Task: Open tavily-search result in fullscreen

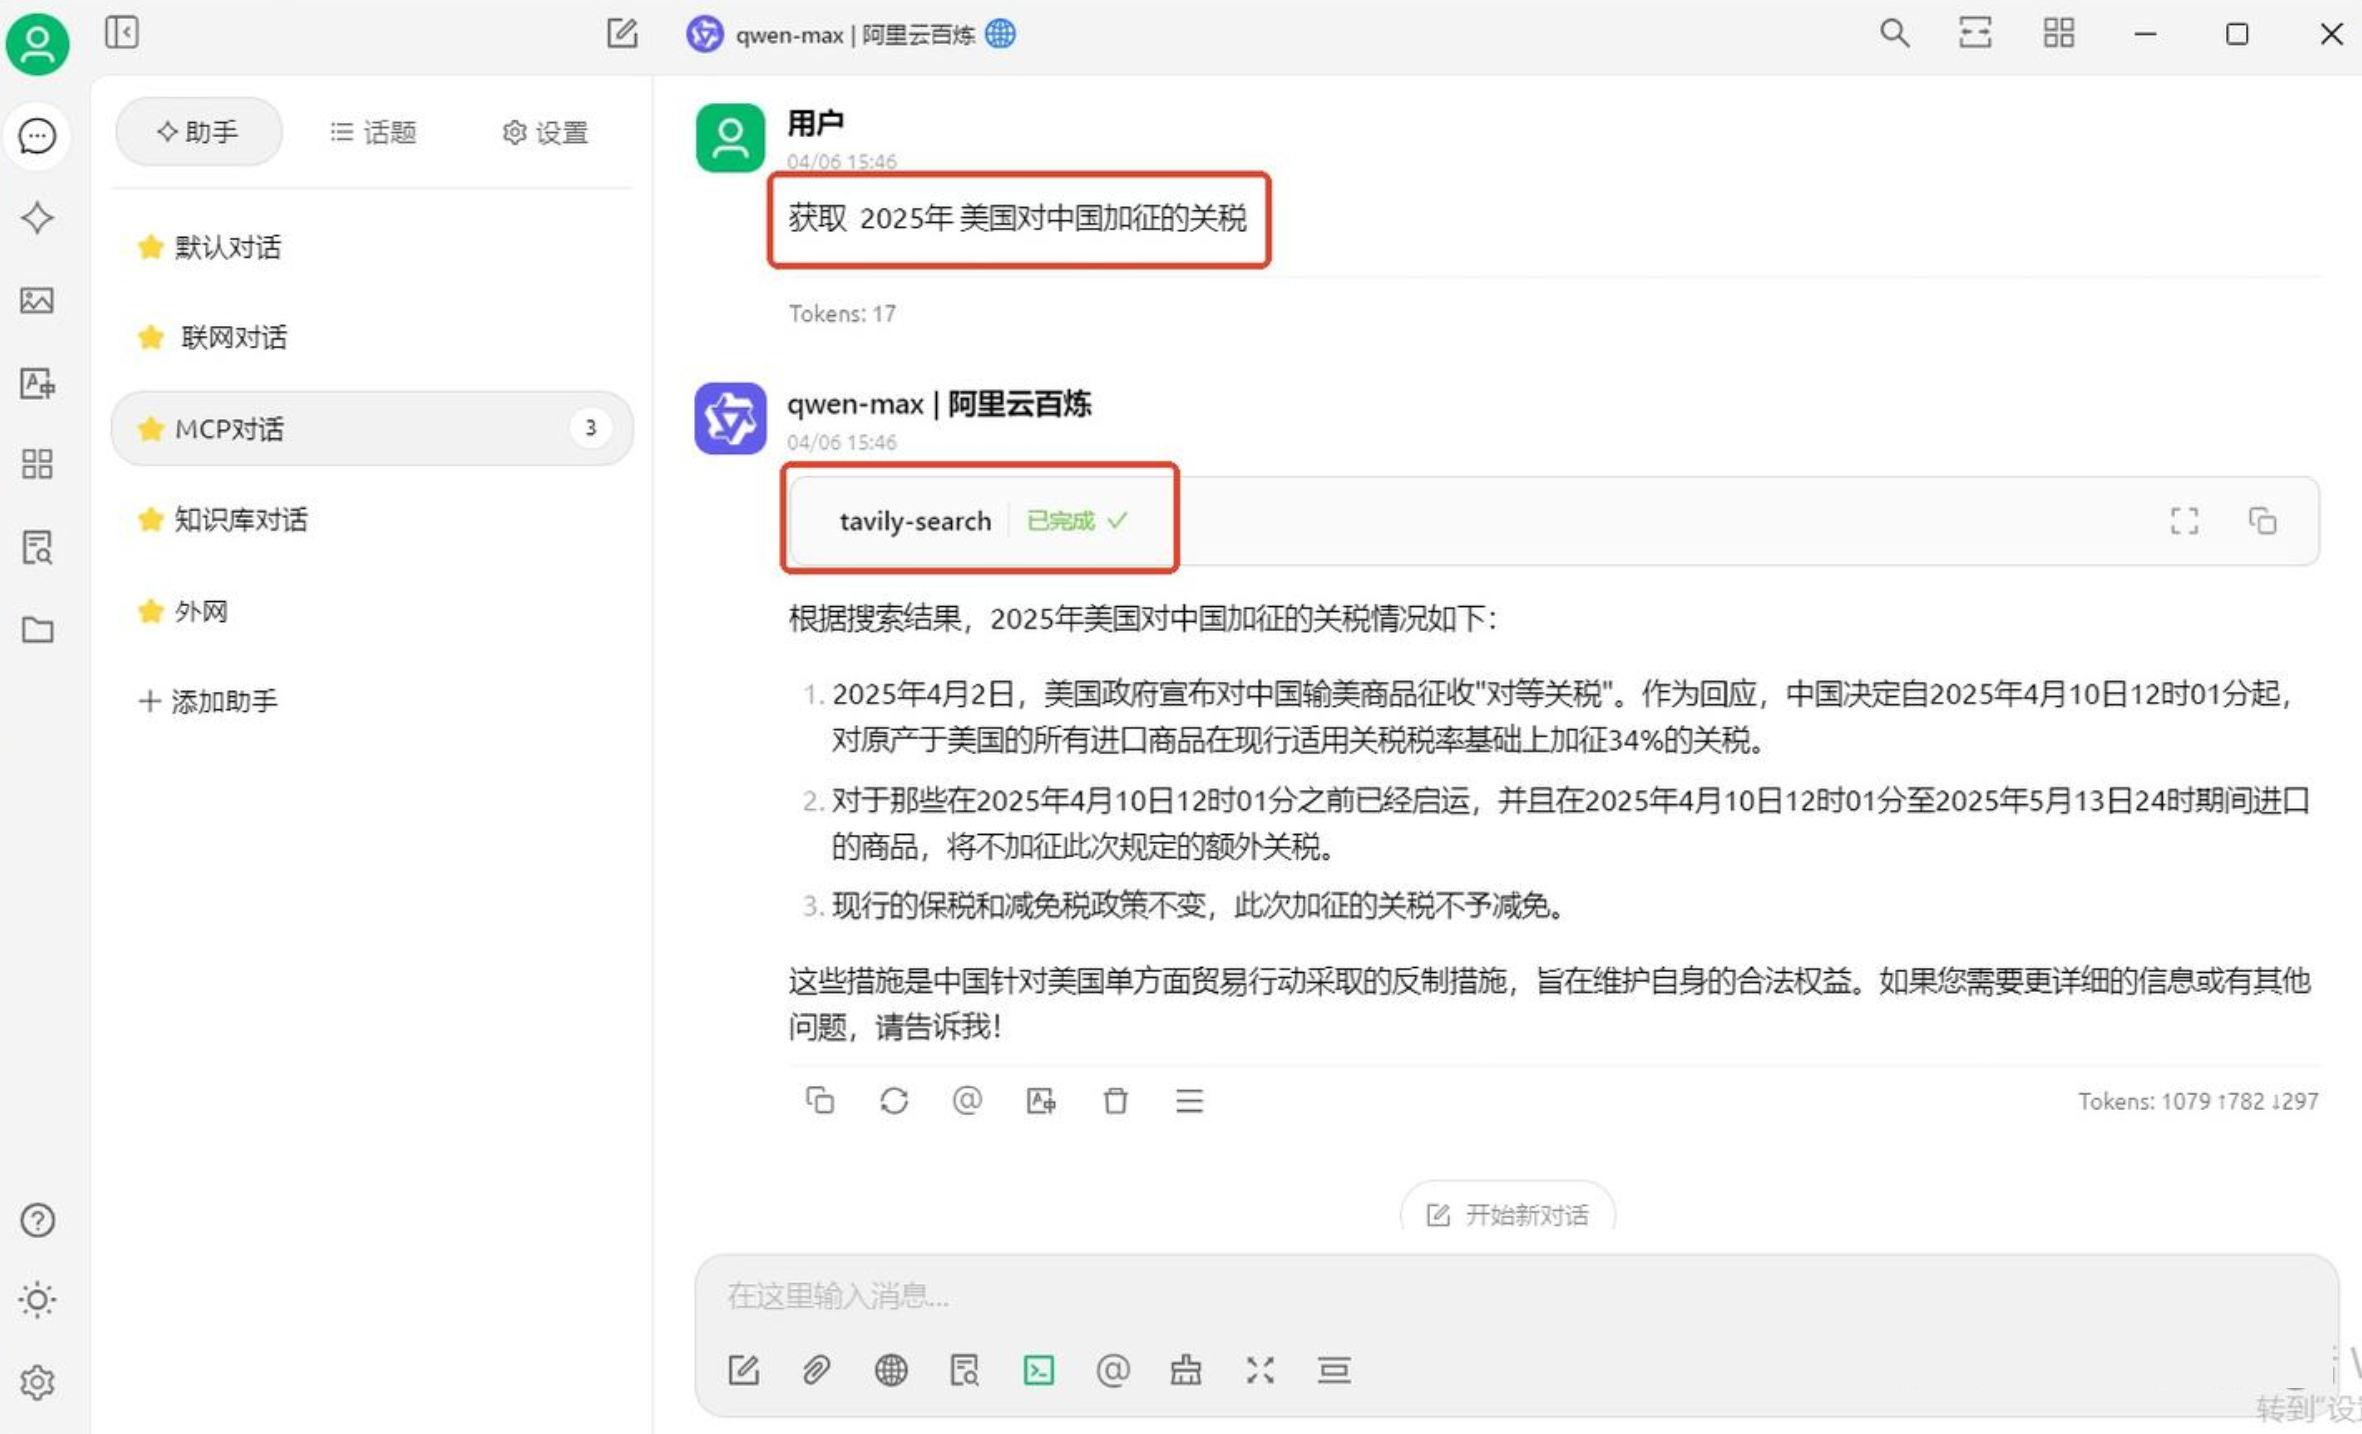Action: 2185,521
